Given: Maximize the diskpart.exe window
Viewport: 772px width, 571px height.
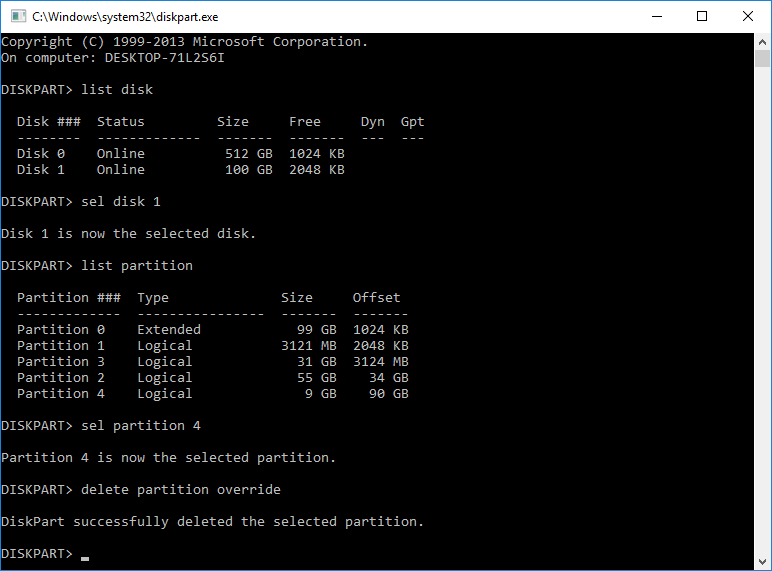Looking at the screenshot, I should tap(702, 16).
